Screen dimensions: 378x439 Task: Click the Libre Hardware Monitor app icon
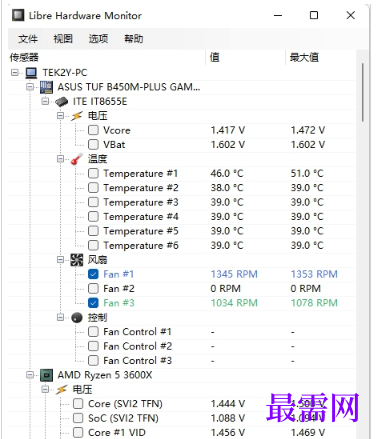pyautogui.click(x=18, y=15)
